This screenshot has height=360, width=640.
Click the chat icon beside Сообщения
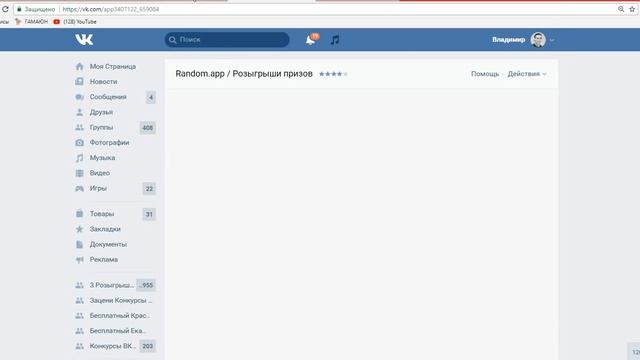click(x=80, y=97)
